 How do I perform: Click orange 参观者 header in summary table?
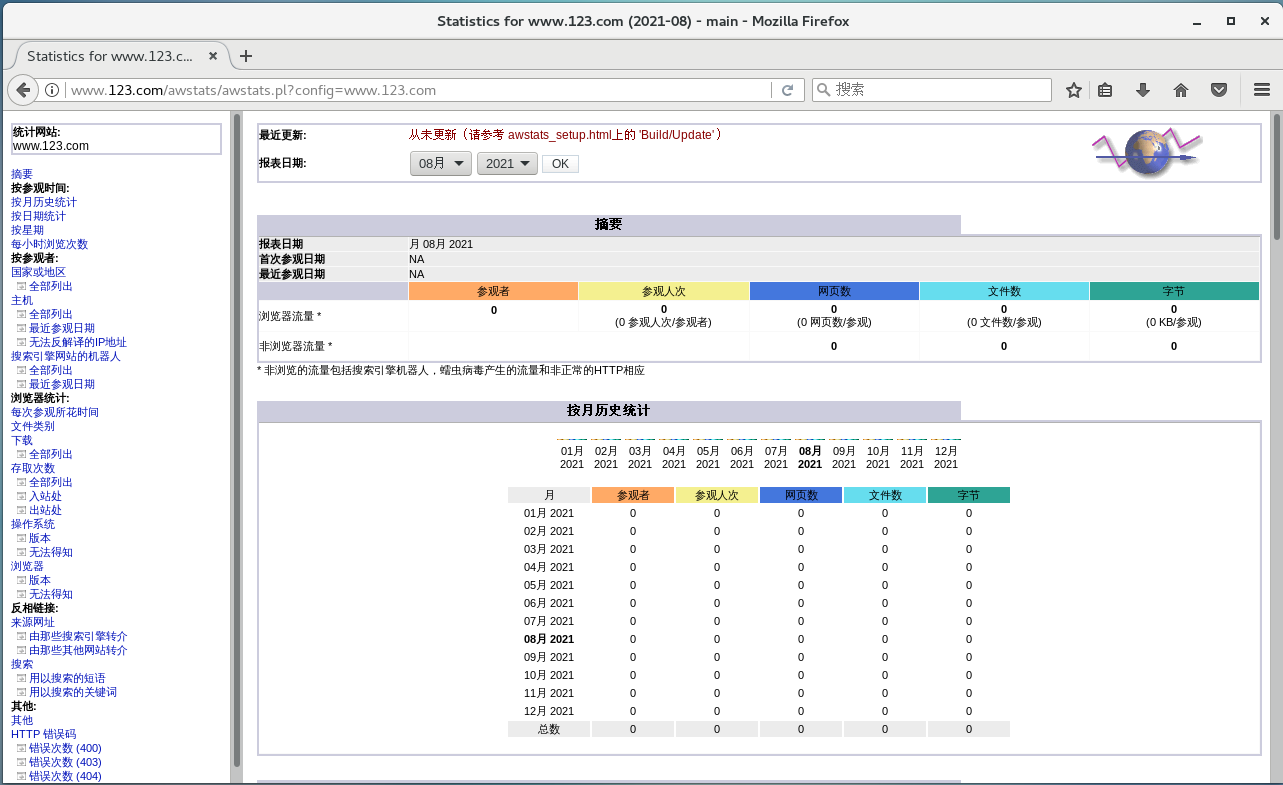click(x=493, y=291)
